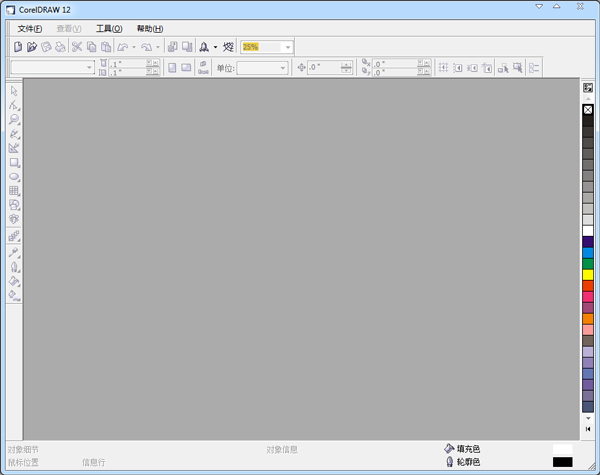Expand the paper size dropdown
This screenshot has width=600, height=475.
pyautogui.click(x=89, y=68)
